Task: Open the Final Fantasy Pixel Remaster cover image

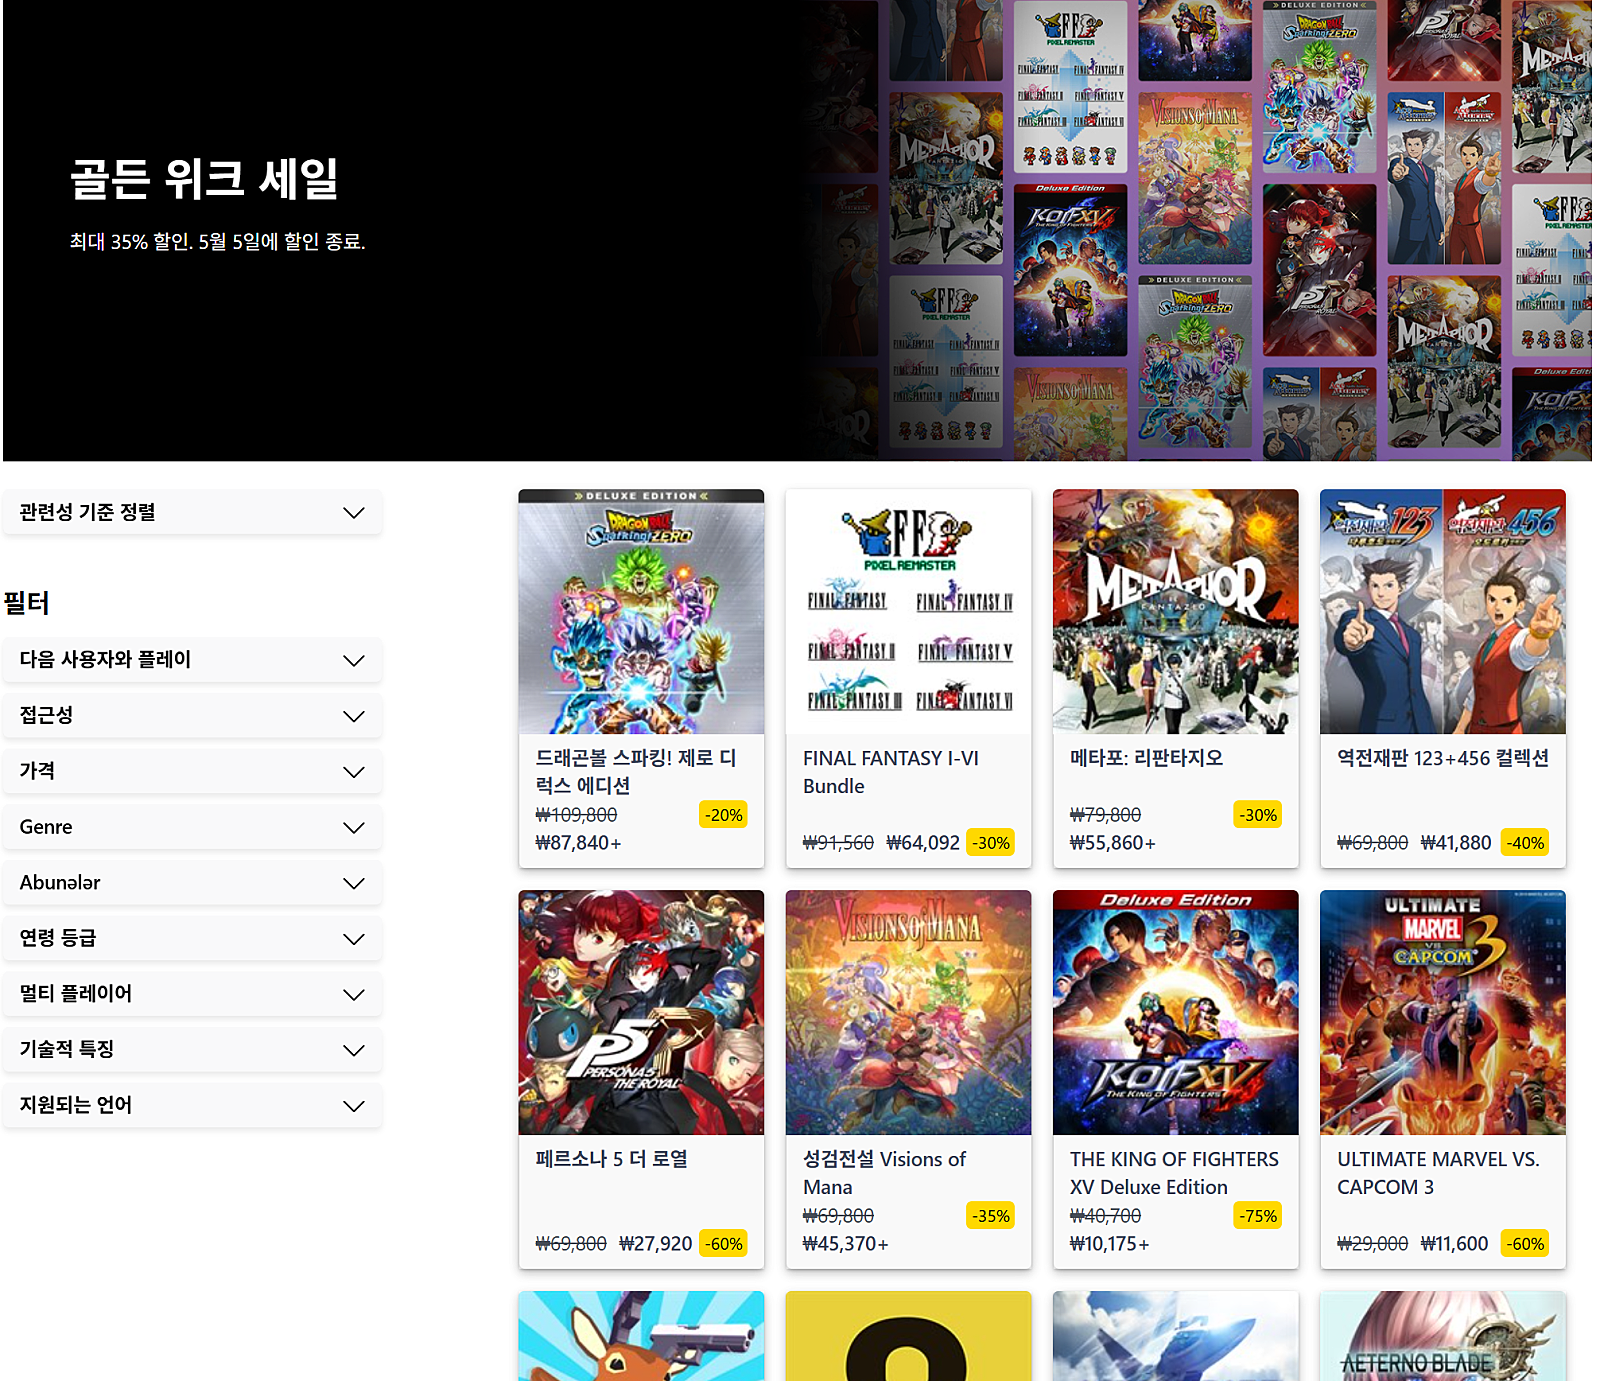Action: point(908,611)
